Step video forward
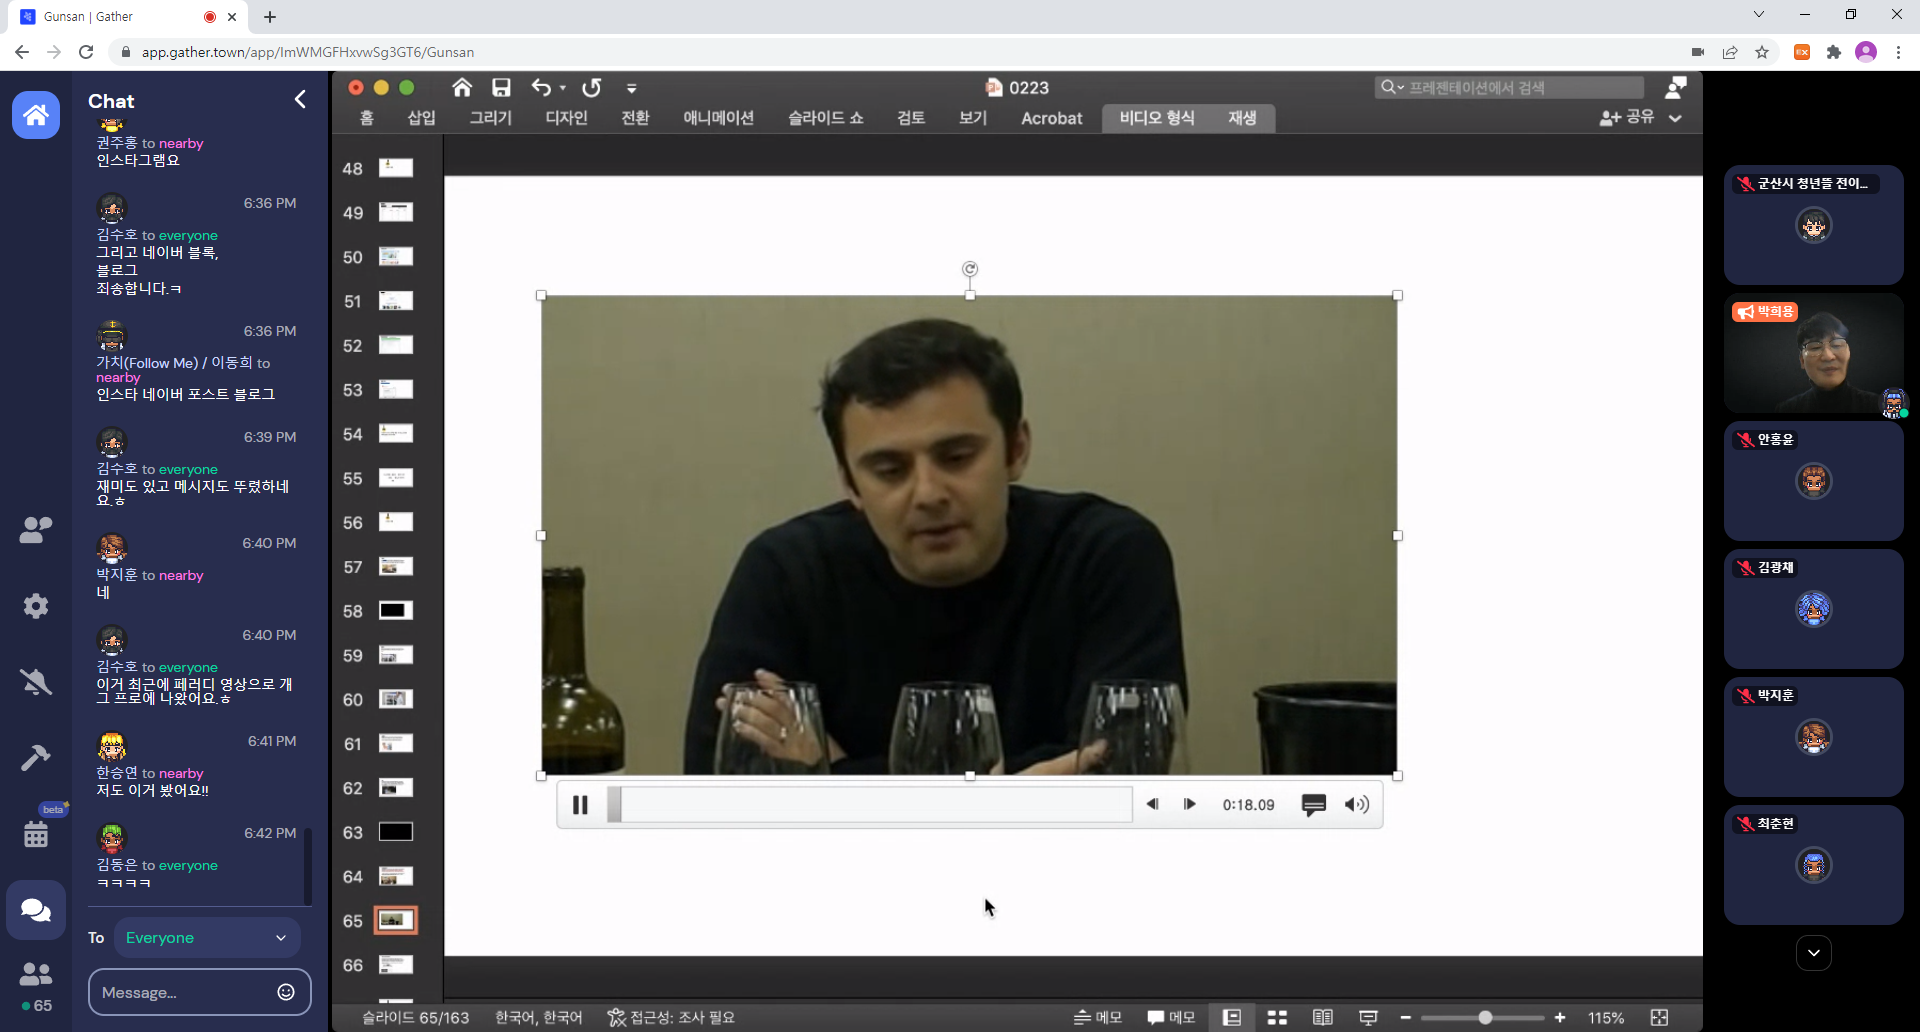 [1190, 804]
